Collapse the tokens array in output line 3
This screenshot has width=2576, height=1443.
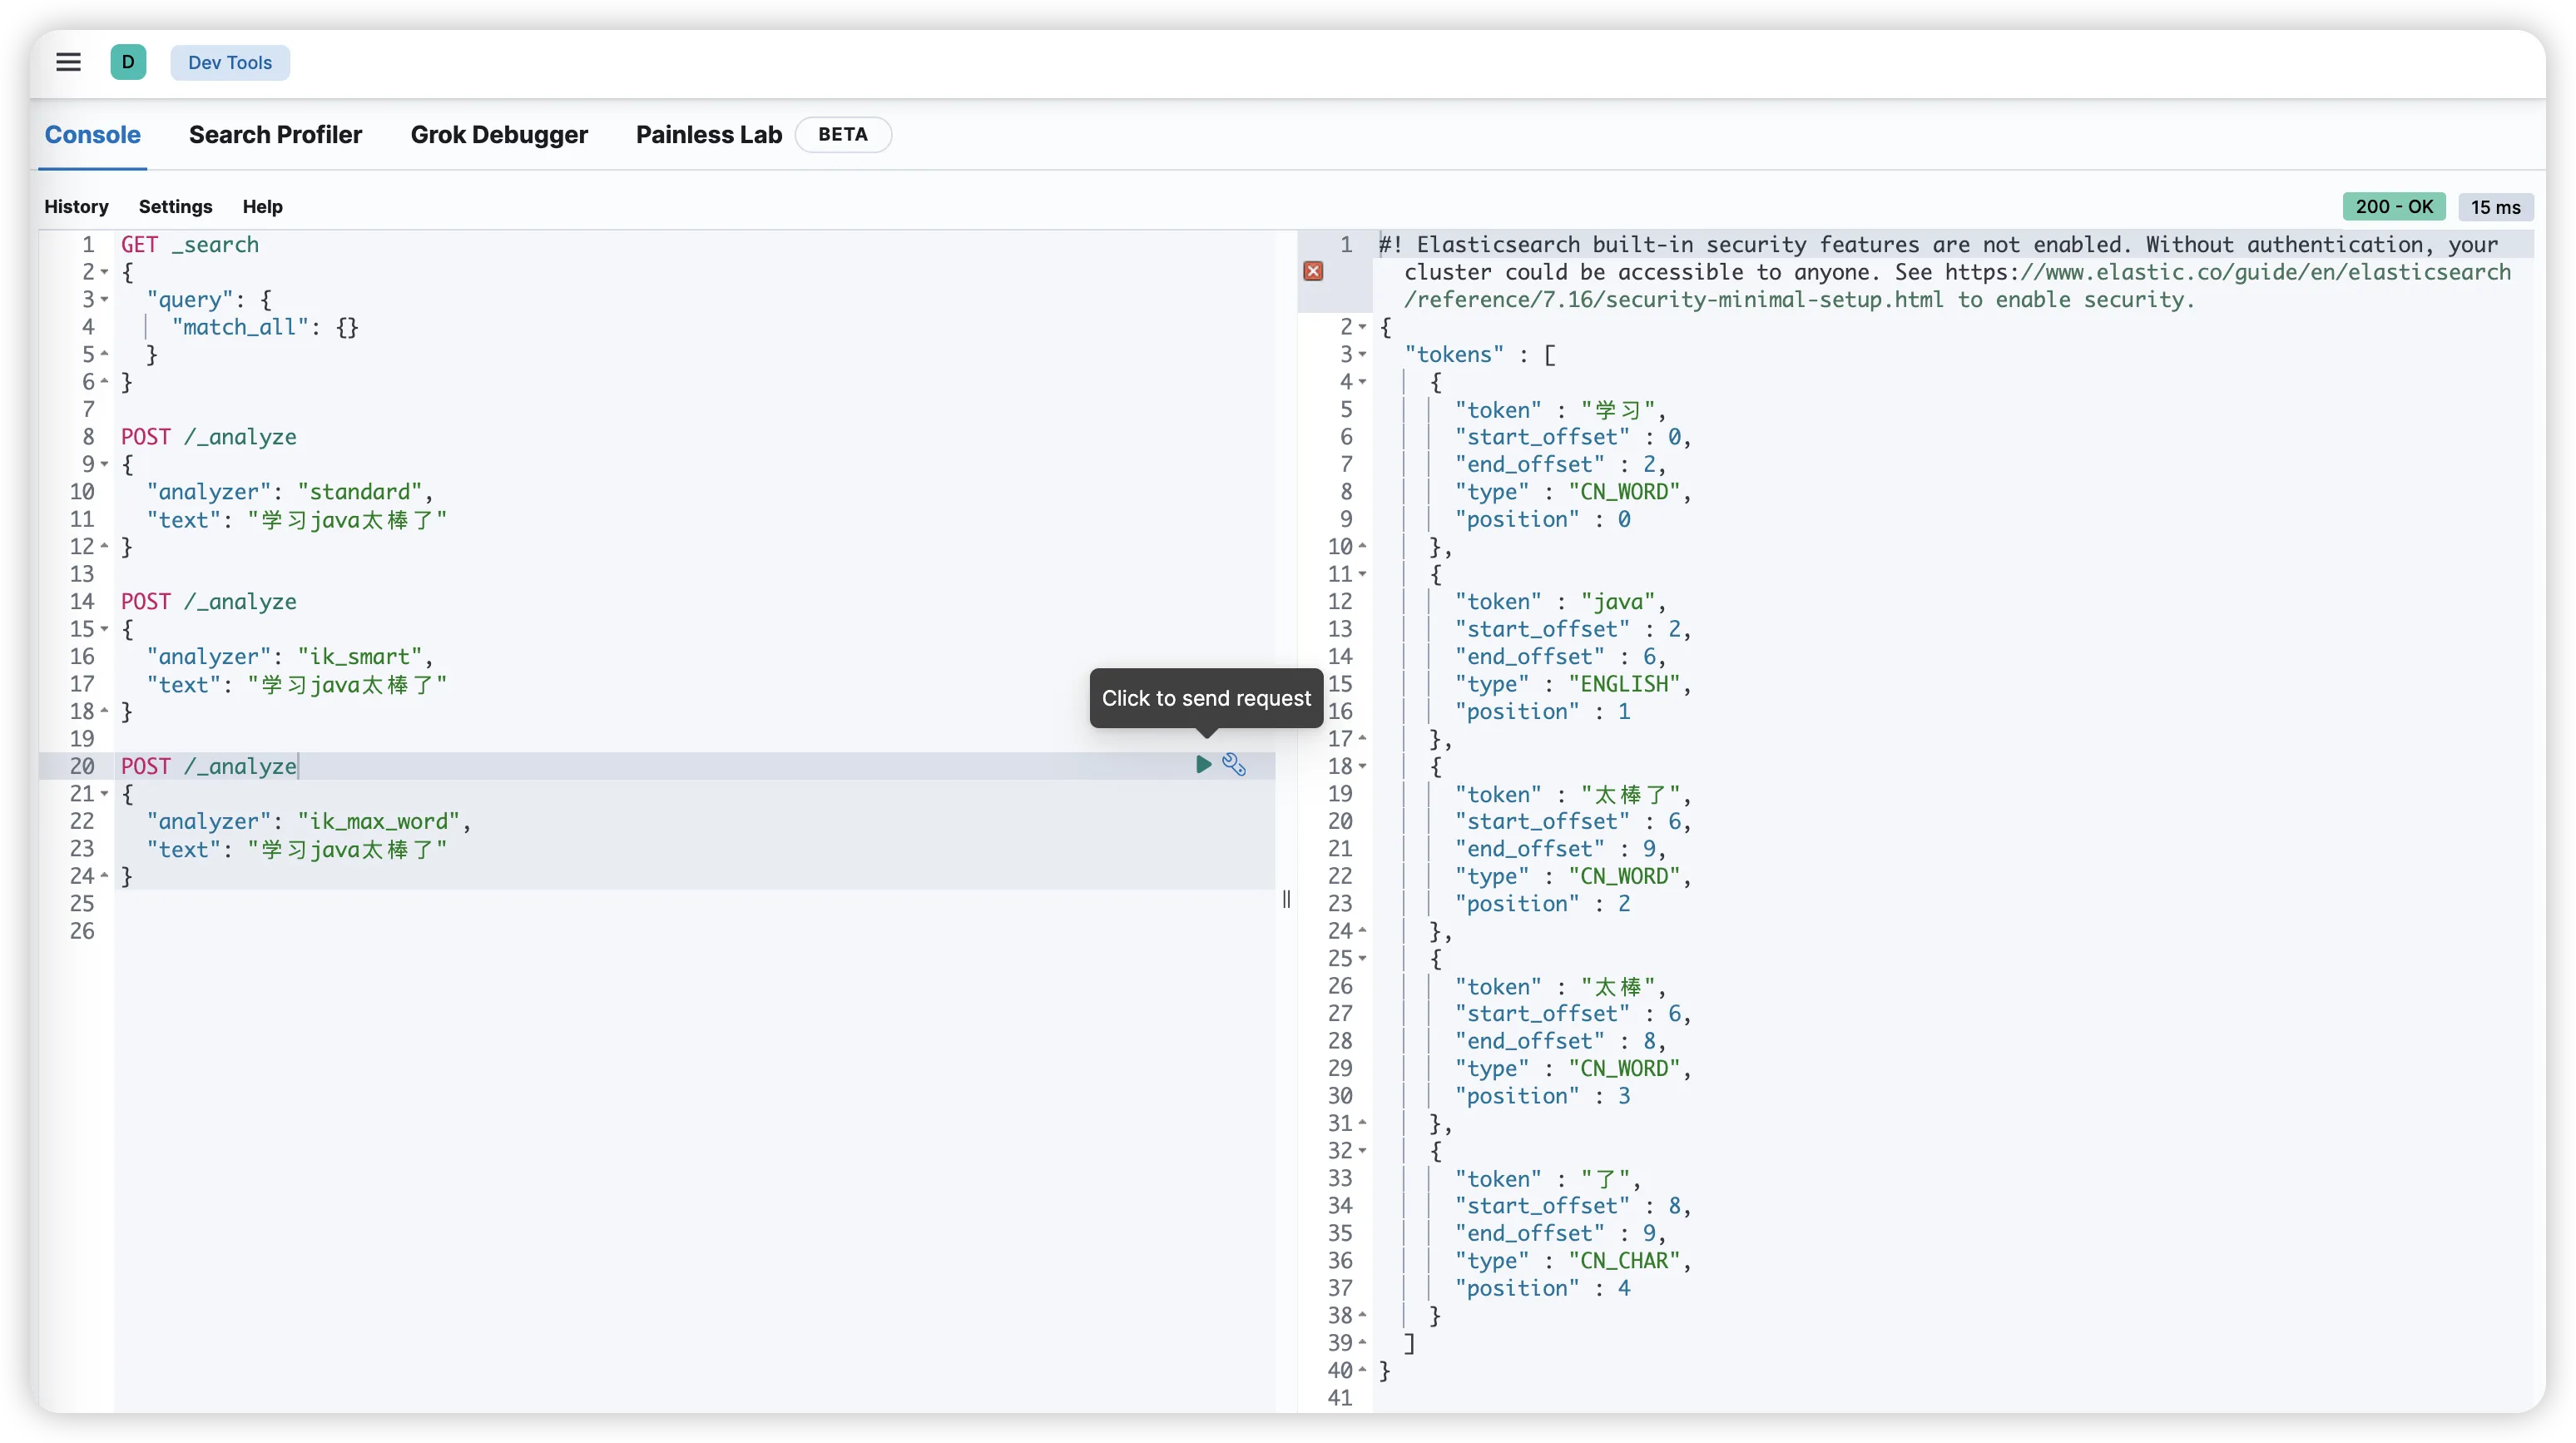[1362, 355]
